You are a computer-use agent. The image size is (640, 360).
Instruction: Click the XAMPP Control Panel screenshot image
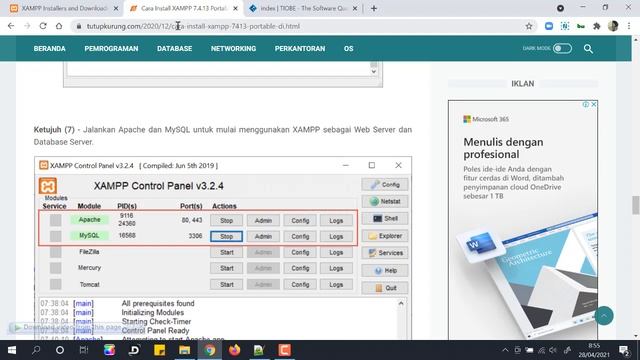coord(223,248)
